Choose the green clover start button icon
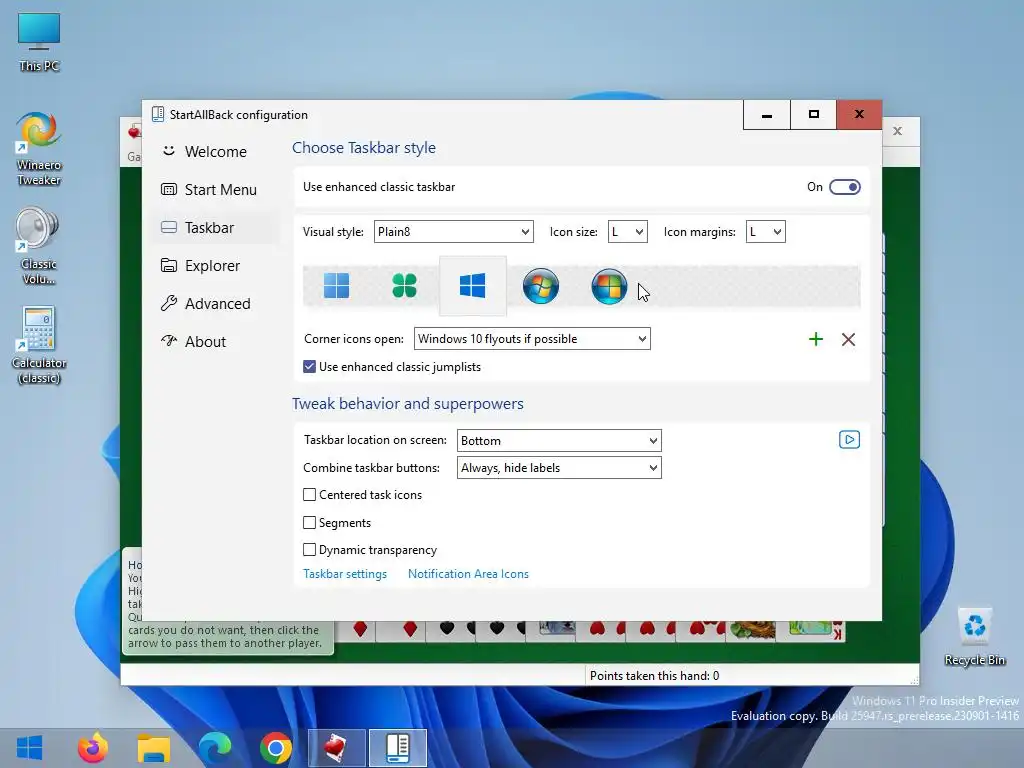This screenshot has height=768, width=1024. [x=404, y=285]
